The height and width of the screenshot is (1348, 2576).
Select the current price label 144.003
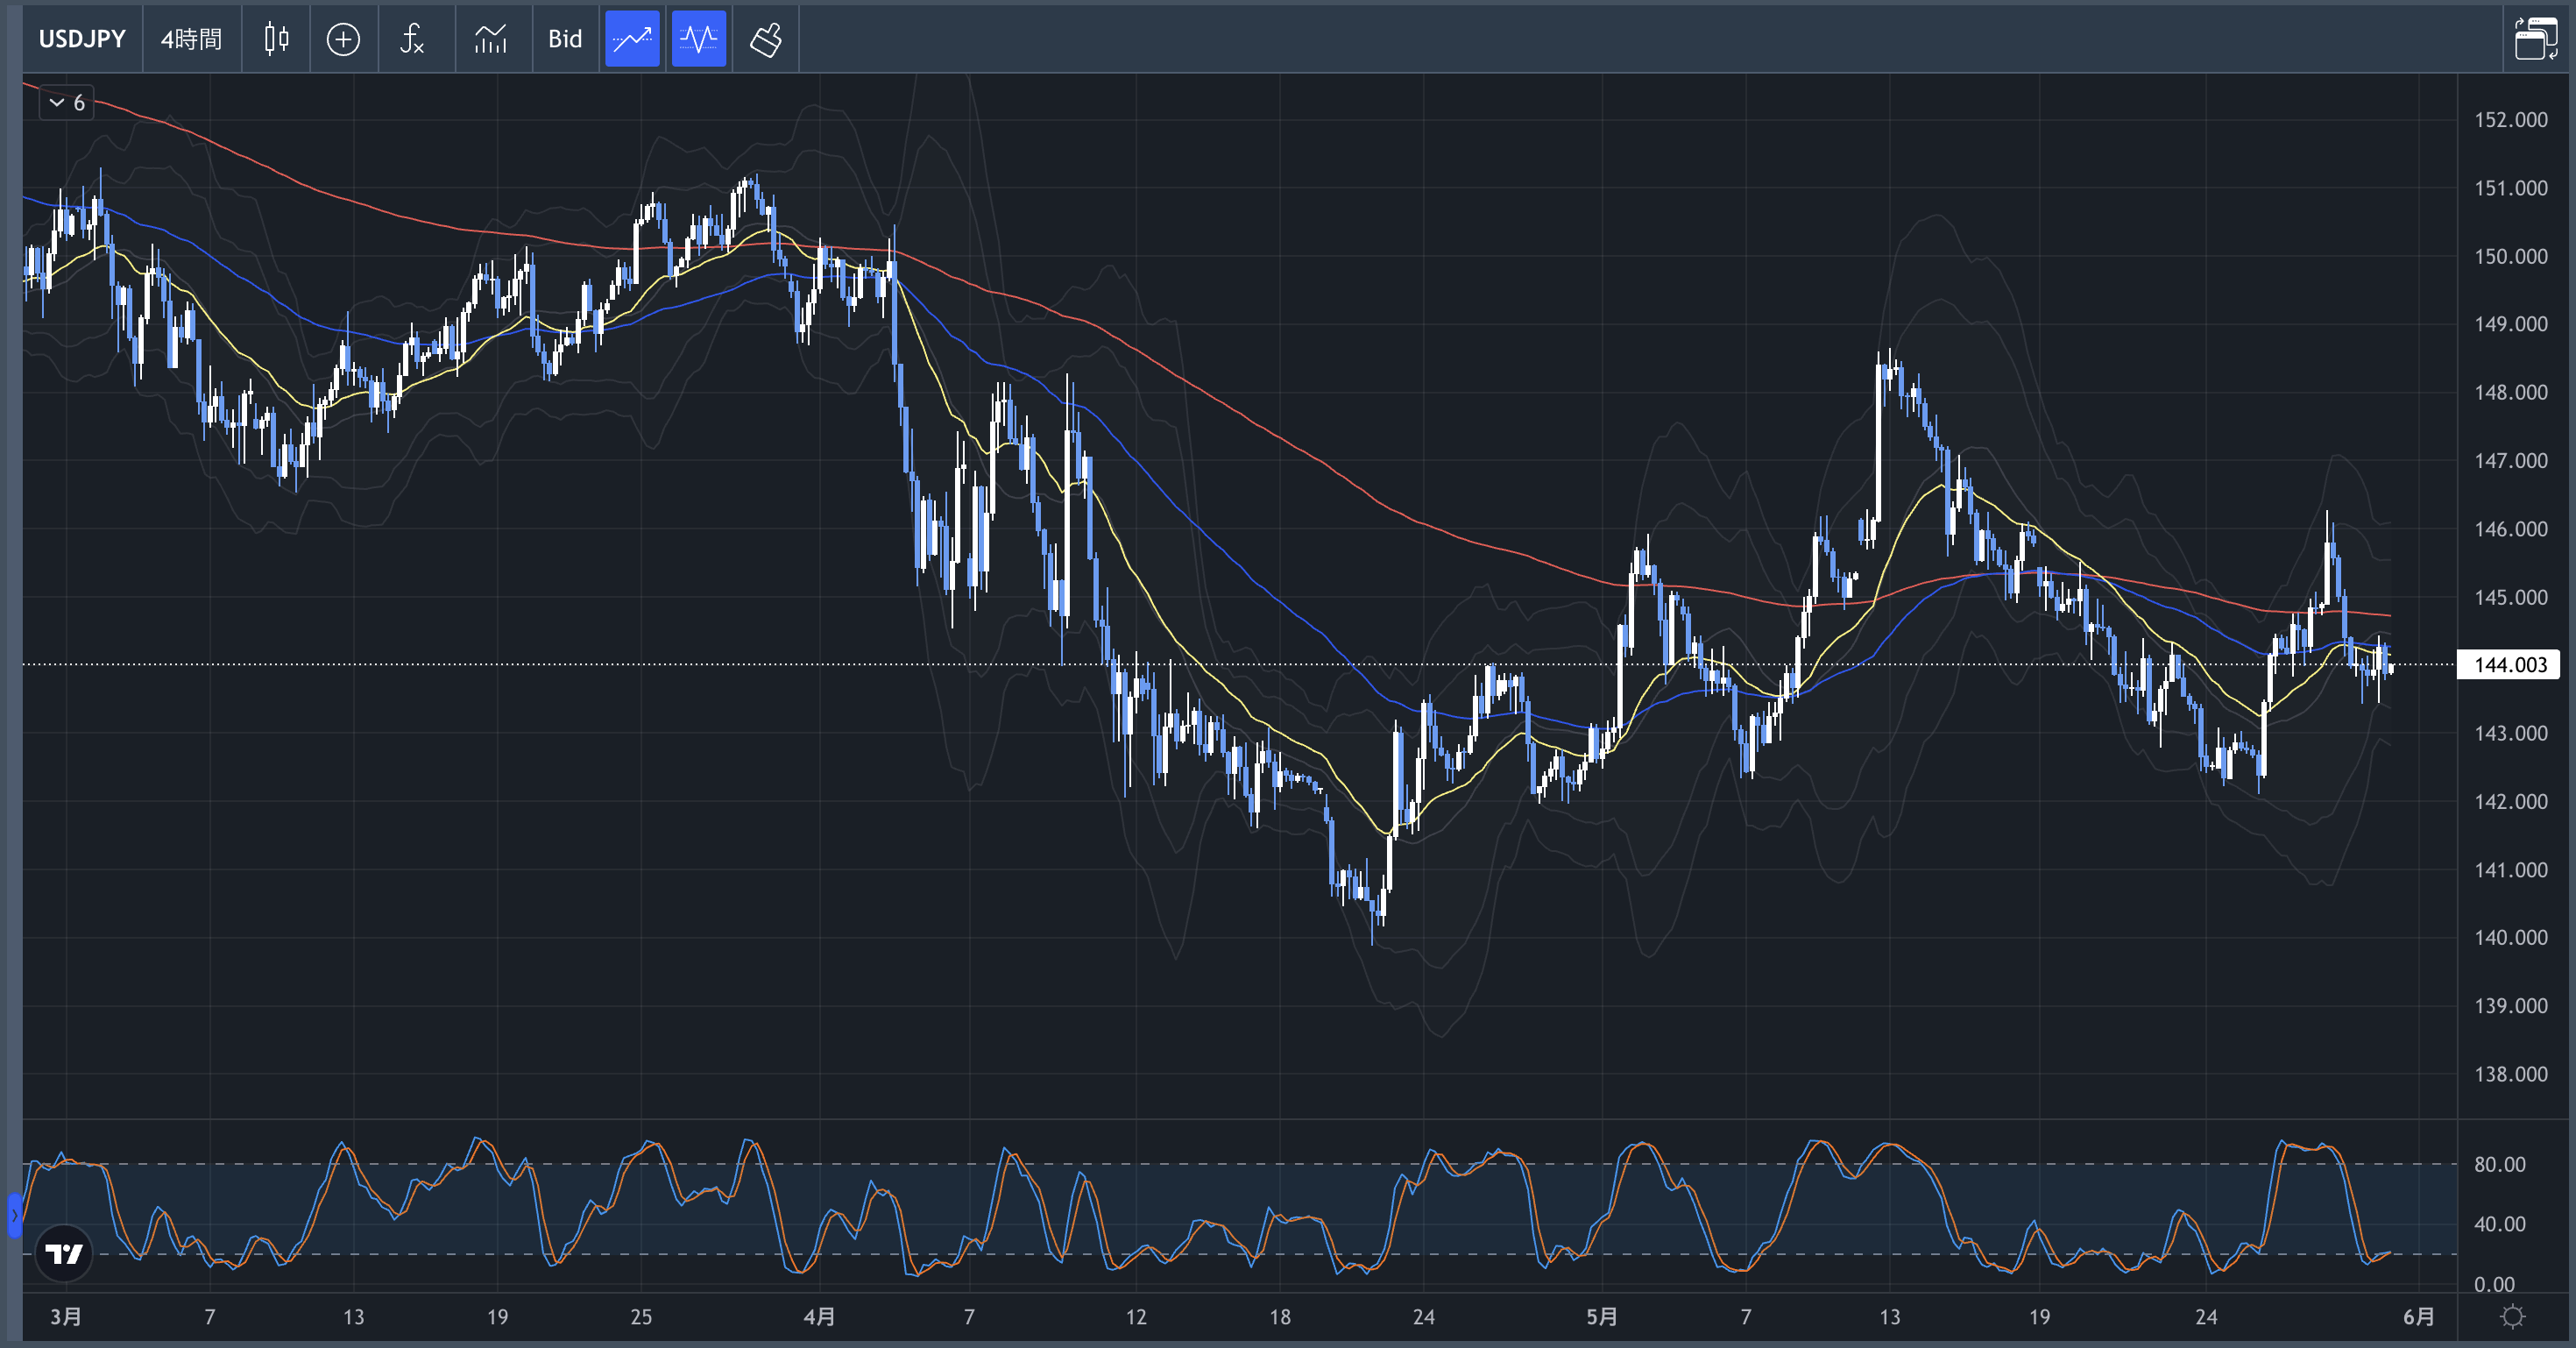pos(2509,665)
